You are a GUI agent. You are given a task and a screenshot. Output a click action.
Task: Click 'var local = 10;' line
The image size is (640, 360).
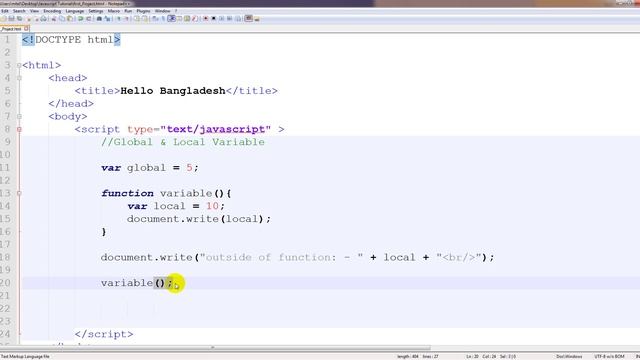click(x=176, y=206)
